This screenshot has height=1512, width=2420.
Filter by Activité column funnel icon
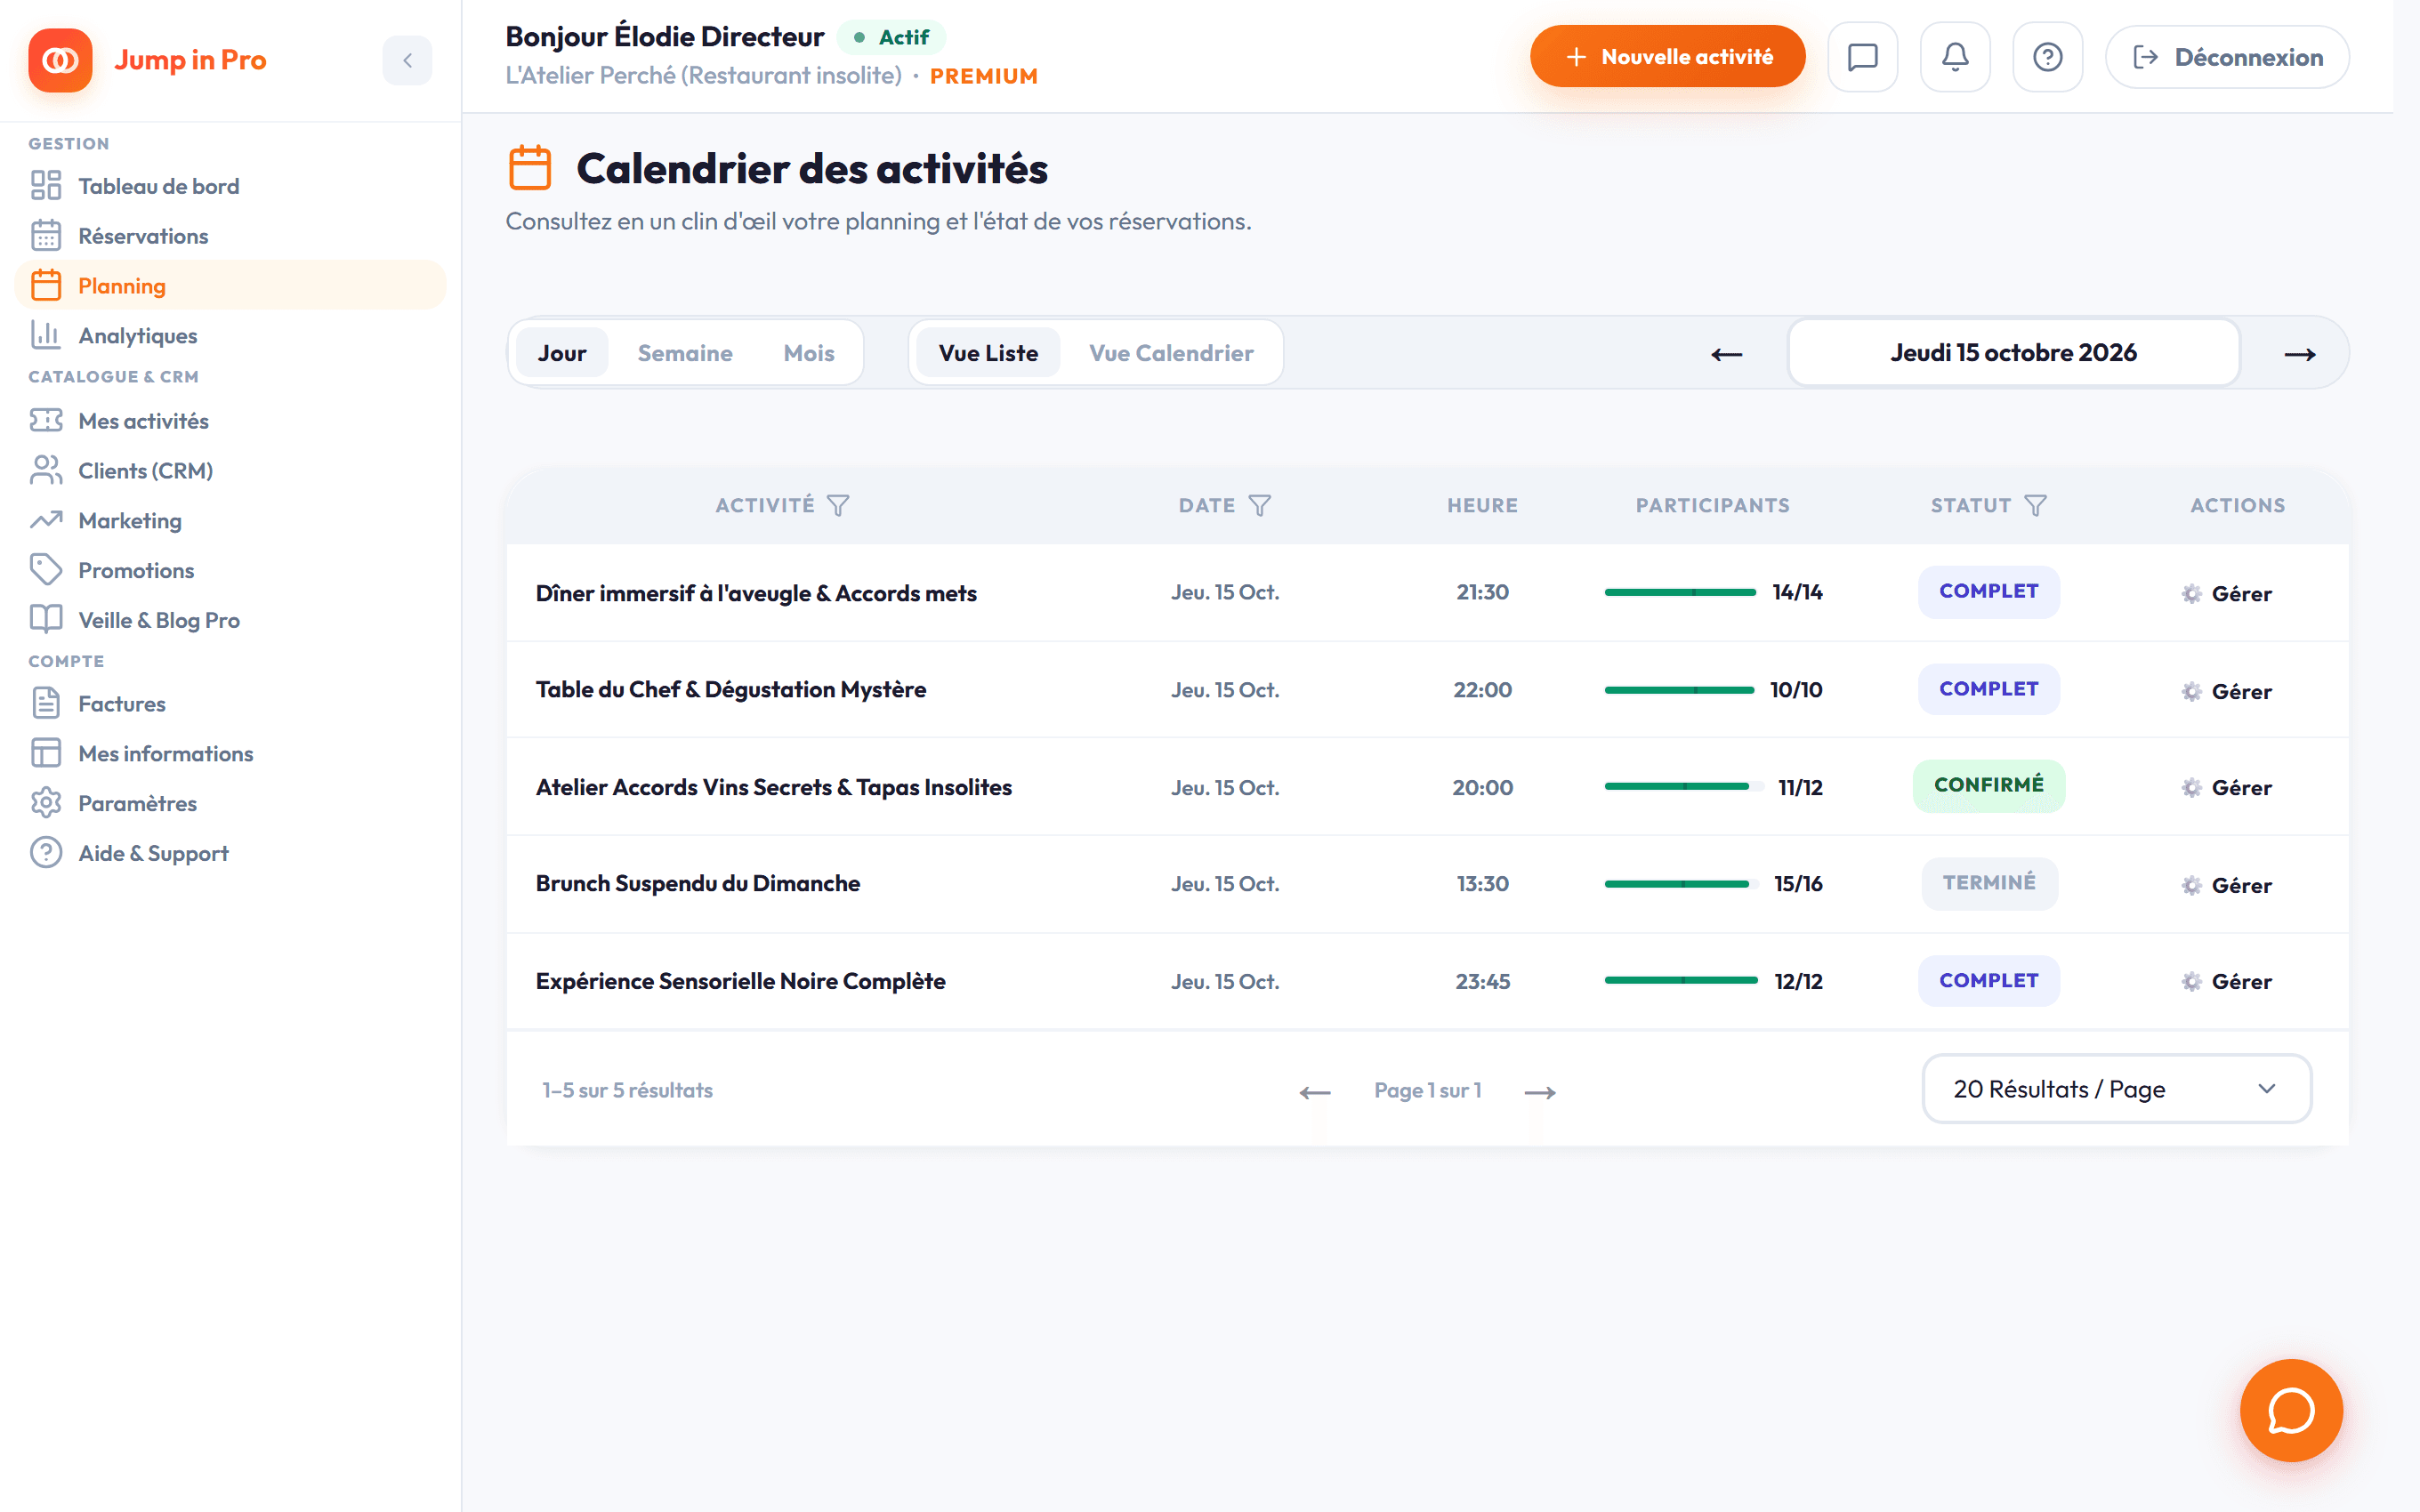pyautogui.click(x=838, y=505)
